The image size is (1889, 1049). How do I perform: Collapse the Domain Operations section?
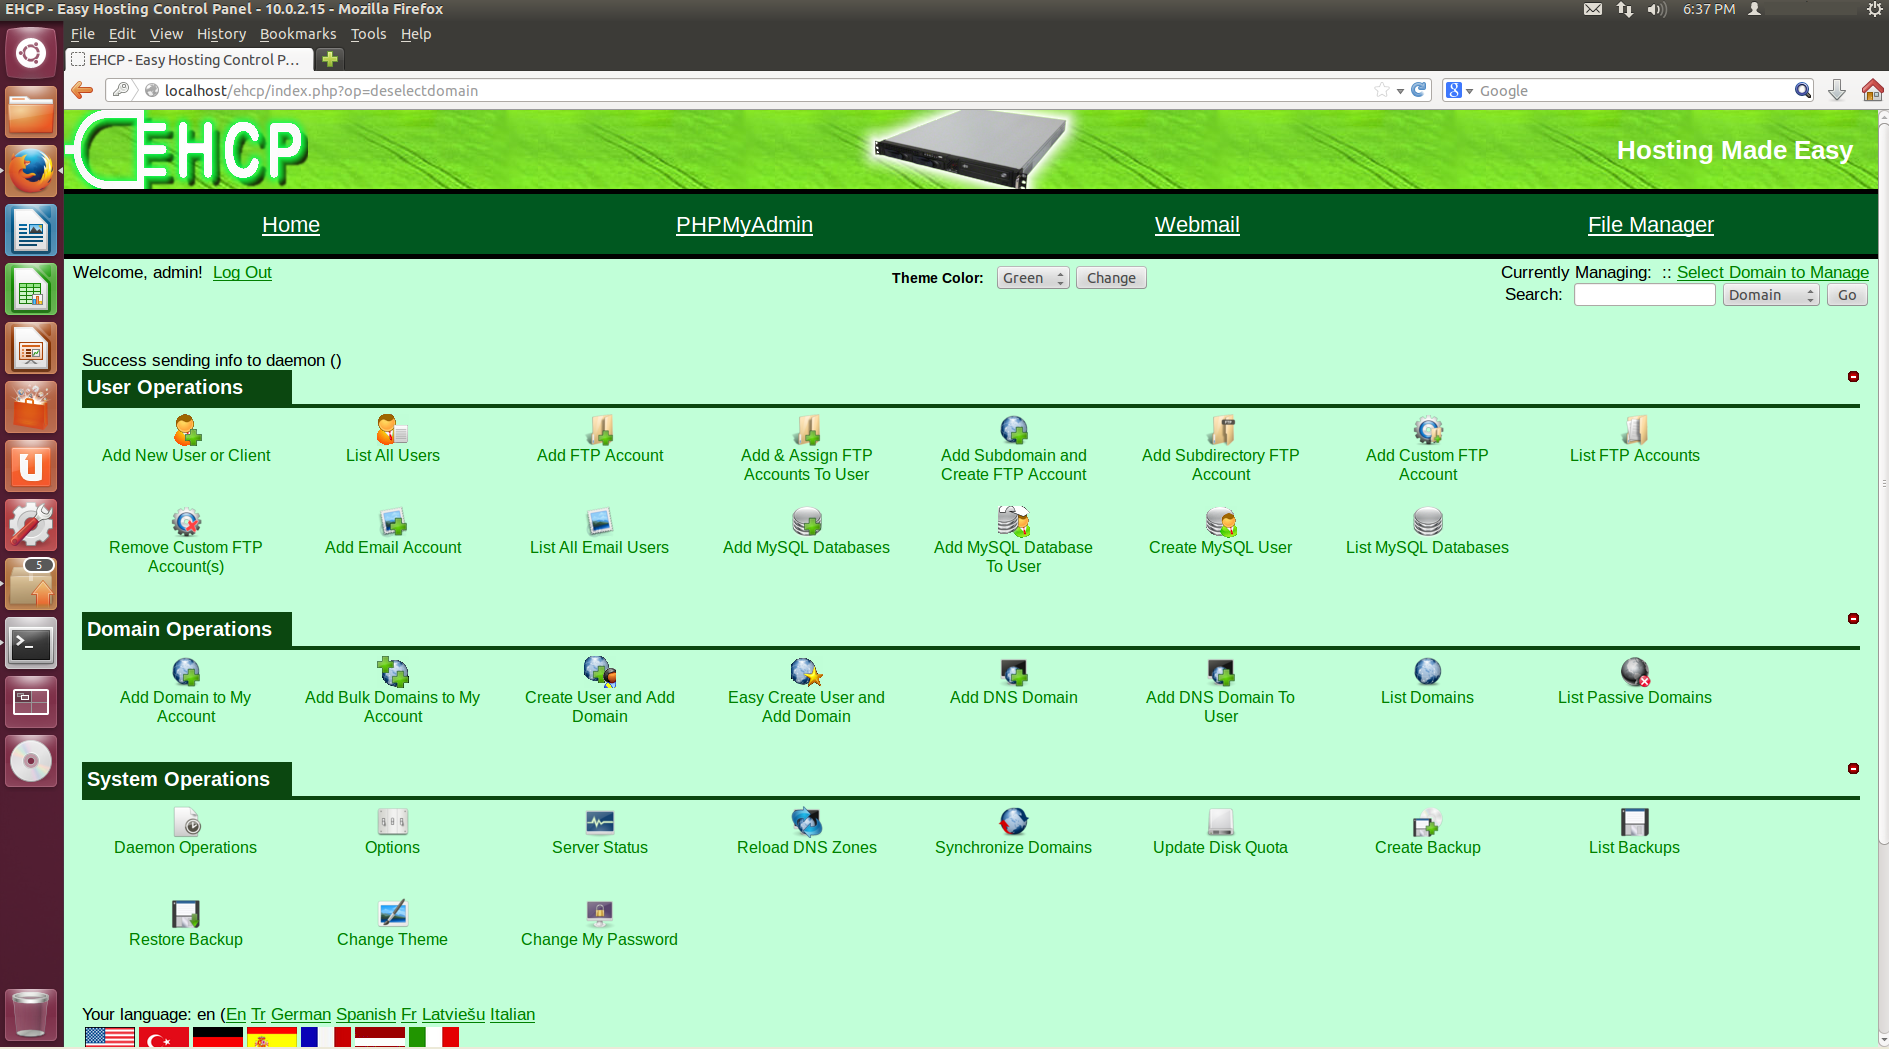[1853, 619]
